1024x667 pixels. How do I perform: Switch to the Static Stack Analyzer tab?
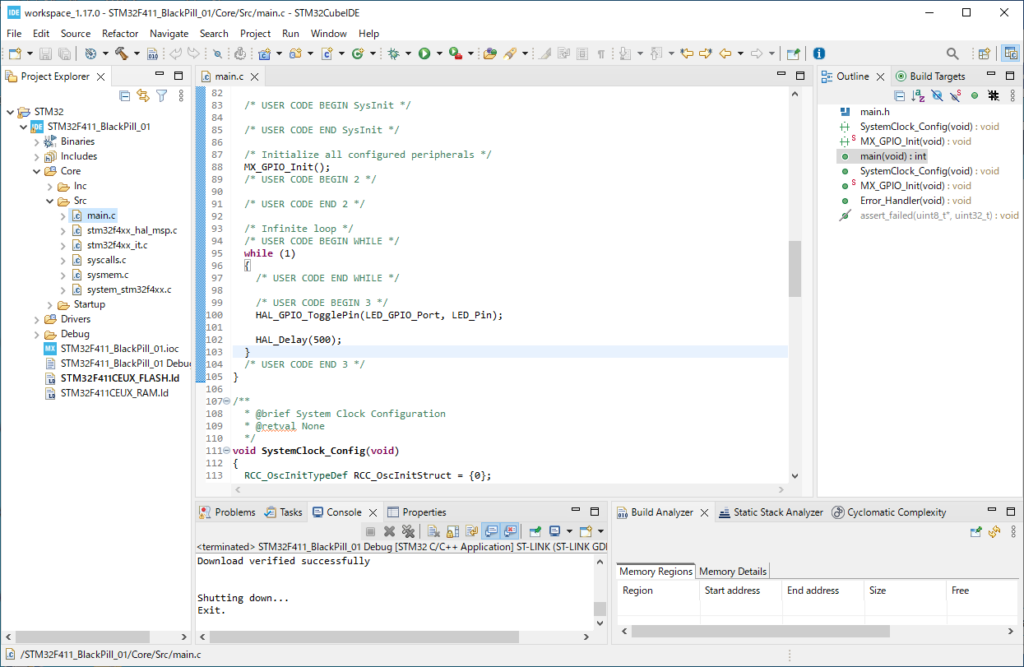point(771,512)
